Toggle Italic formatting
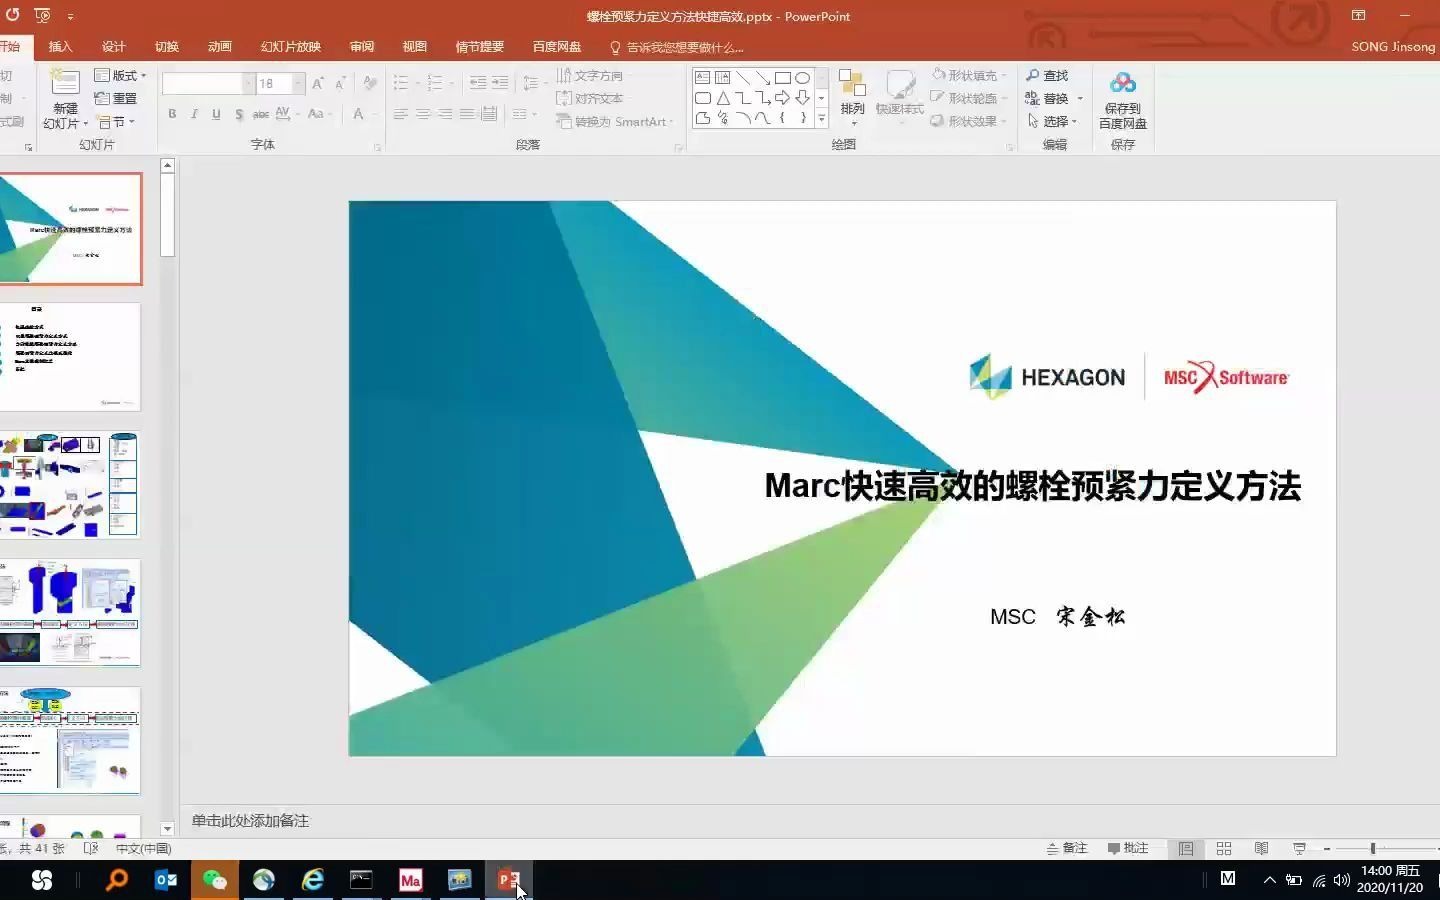 click(194, 114)
